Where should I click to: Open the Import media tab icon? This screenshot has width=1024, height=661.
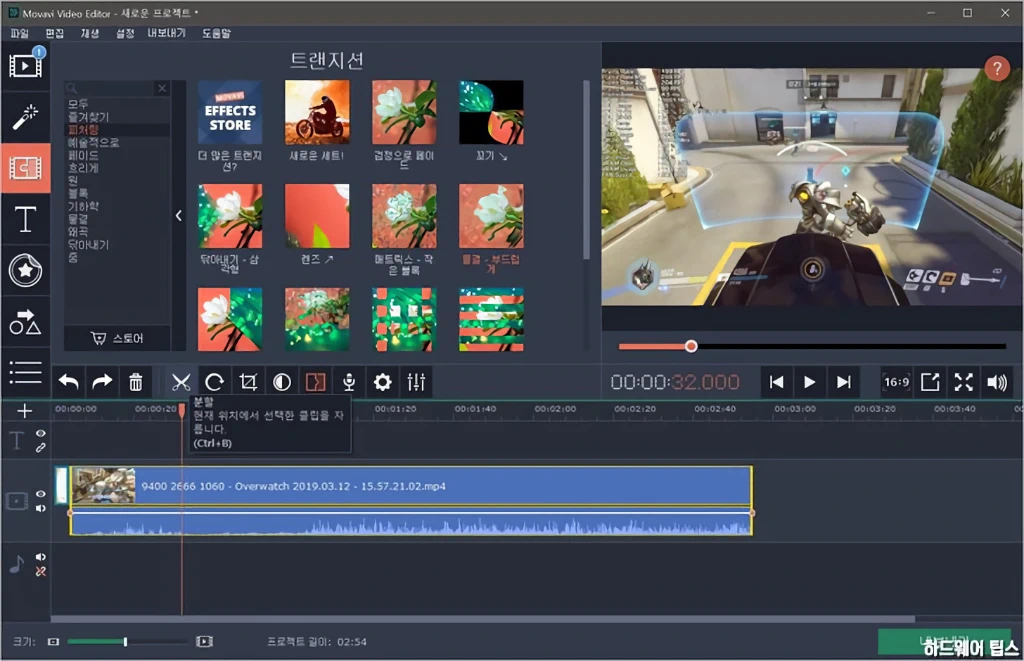point(25,66)
